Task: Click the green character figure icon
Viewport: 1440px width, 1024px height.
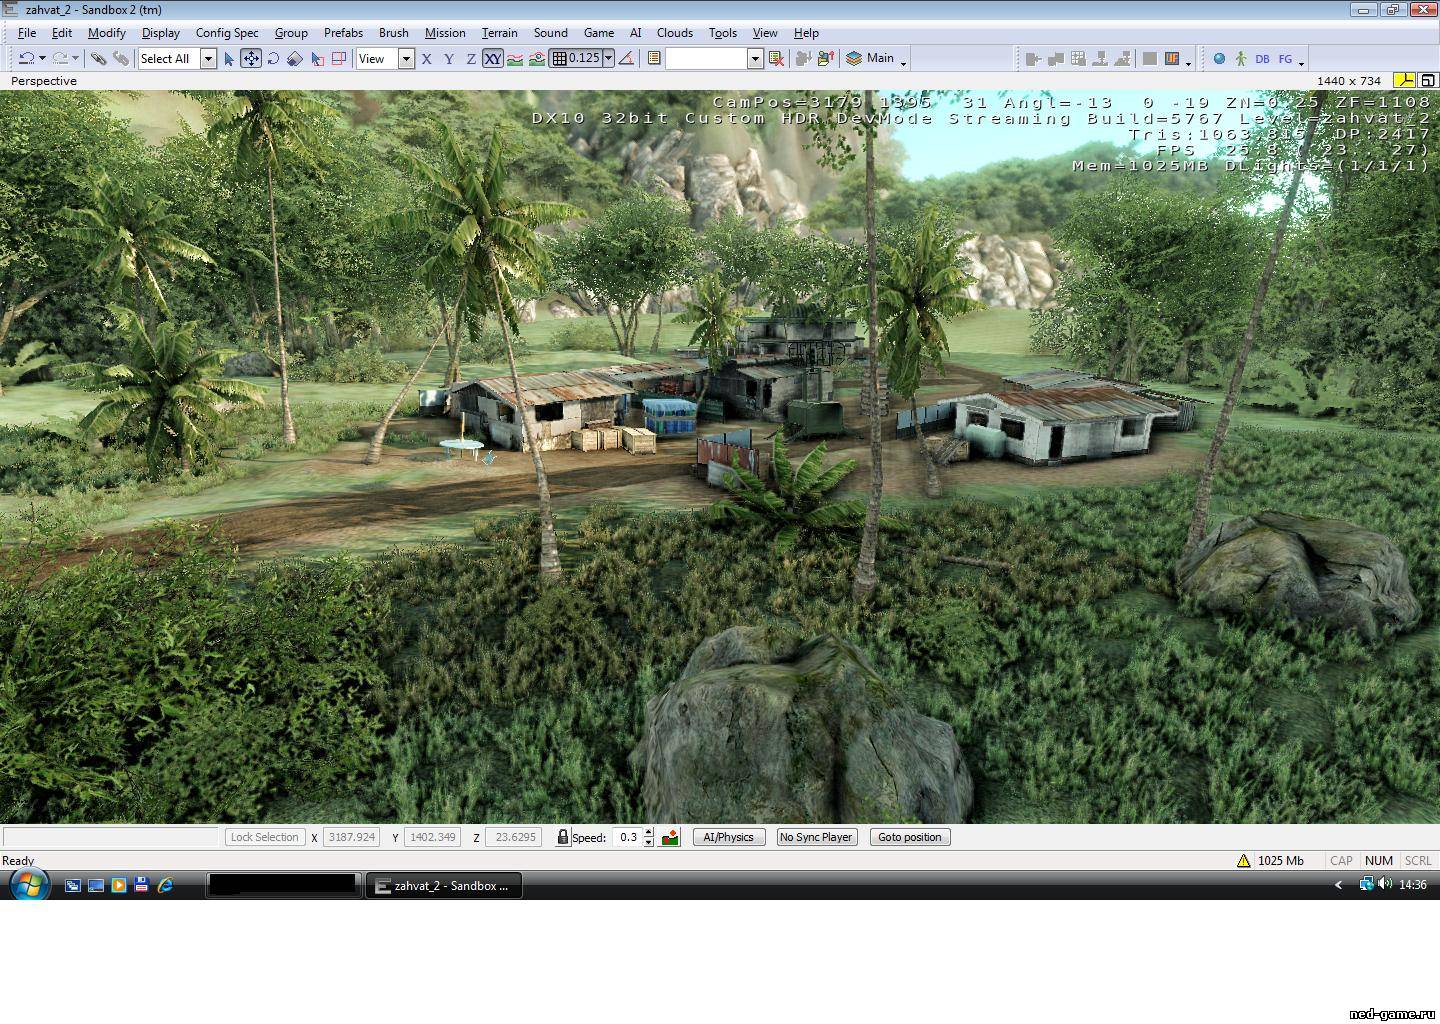Action: click(x=1241, y=59)
